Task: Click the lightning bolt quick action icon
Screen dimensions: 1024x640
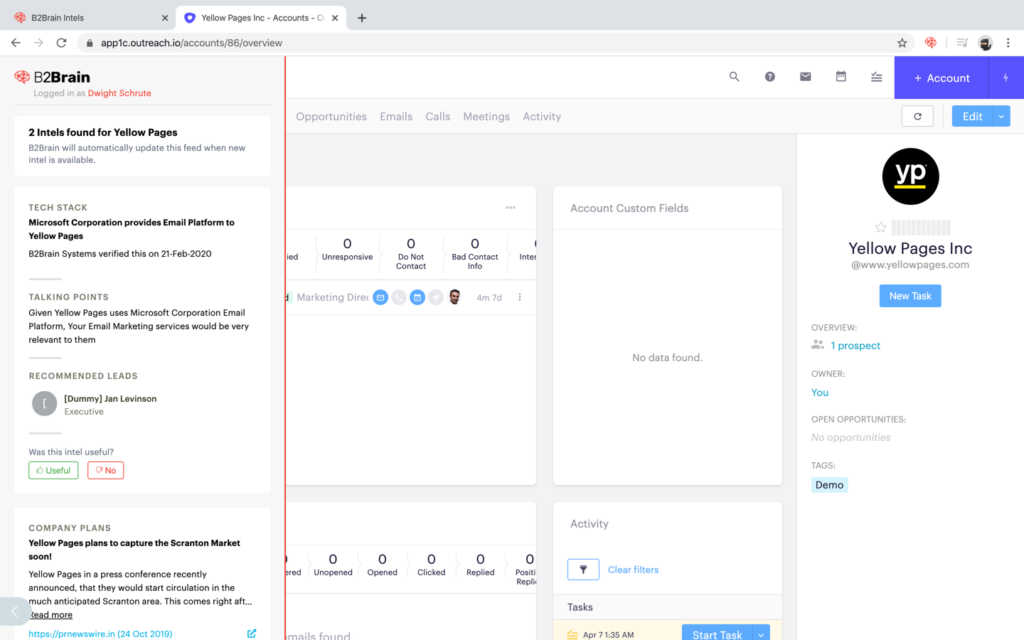Action: click(x=1006, y=78)
